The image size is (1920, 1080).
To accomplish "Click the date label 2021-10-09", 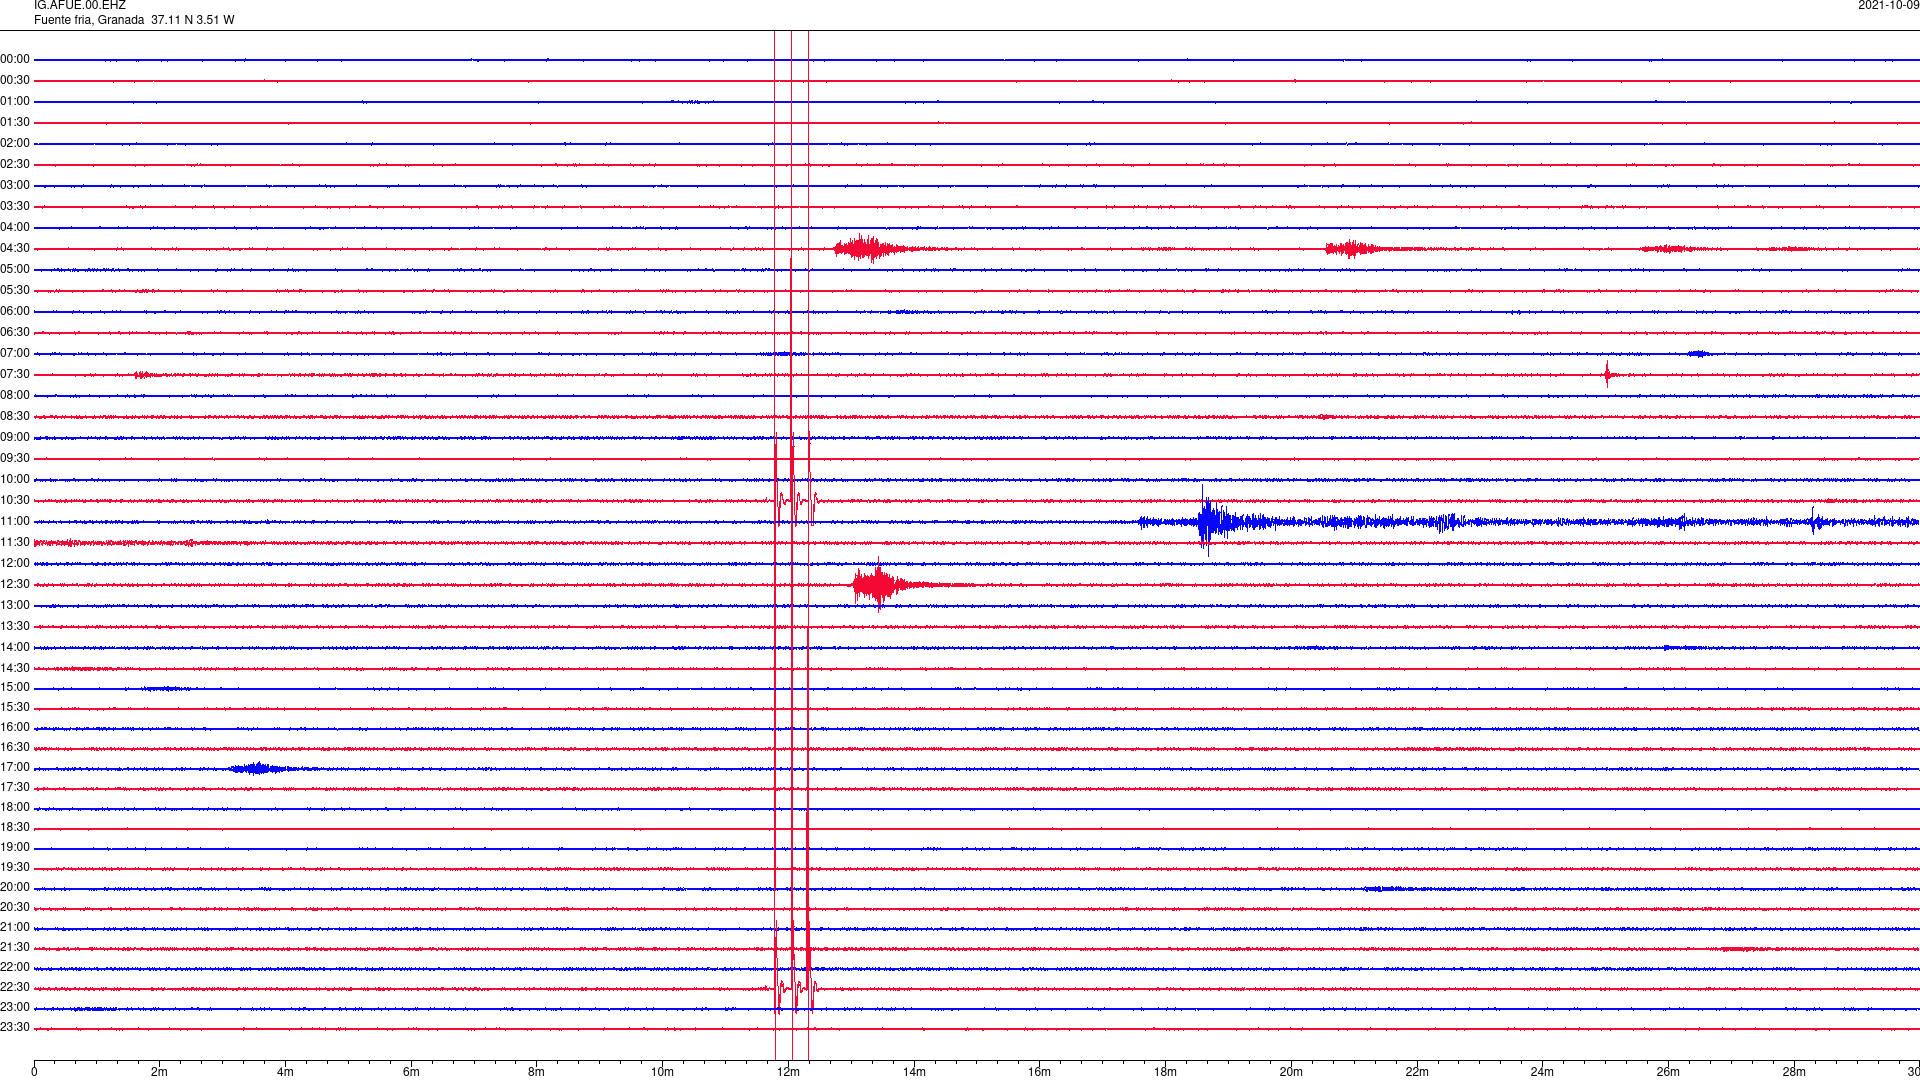I will [1888, 6].
